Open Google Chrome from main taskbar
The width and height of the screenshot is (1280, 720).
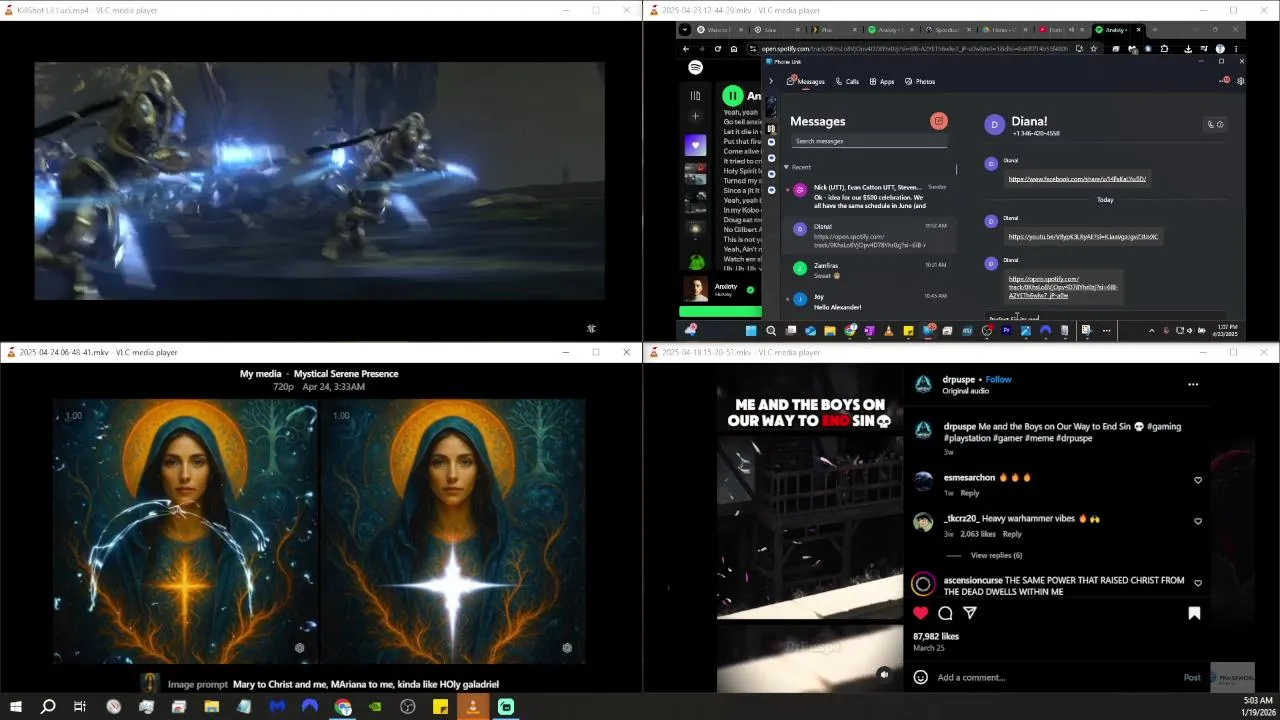pos(343,707)
